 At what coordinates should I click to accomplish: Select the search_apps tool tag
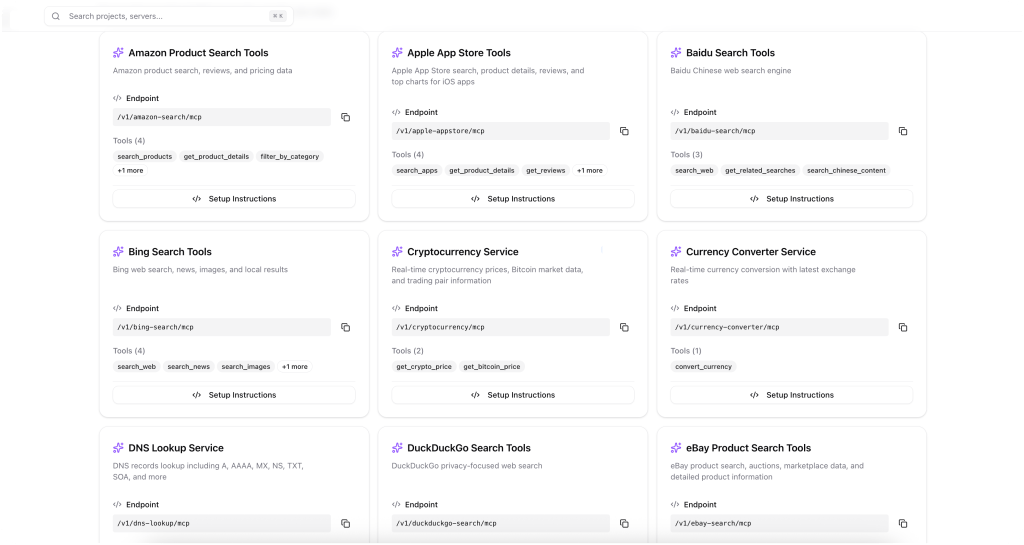417,171
